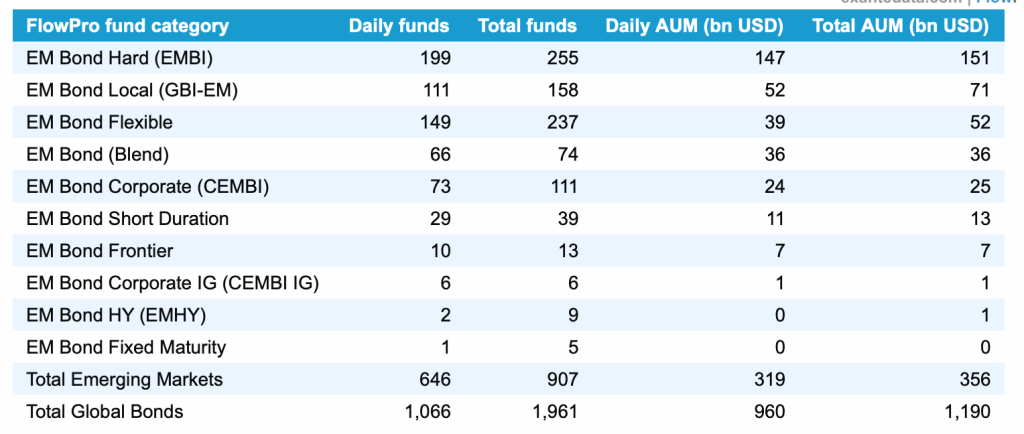Click the Total AUM (bn USD) header
Viewport: 1024px width, 434px height.
900,26
